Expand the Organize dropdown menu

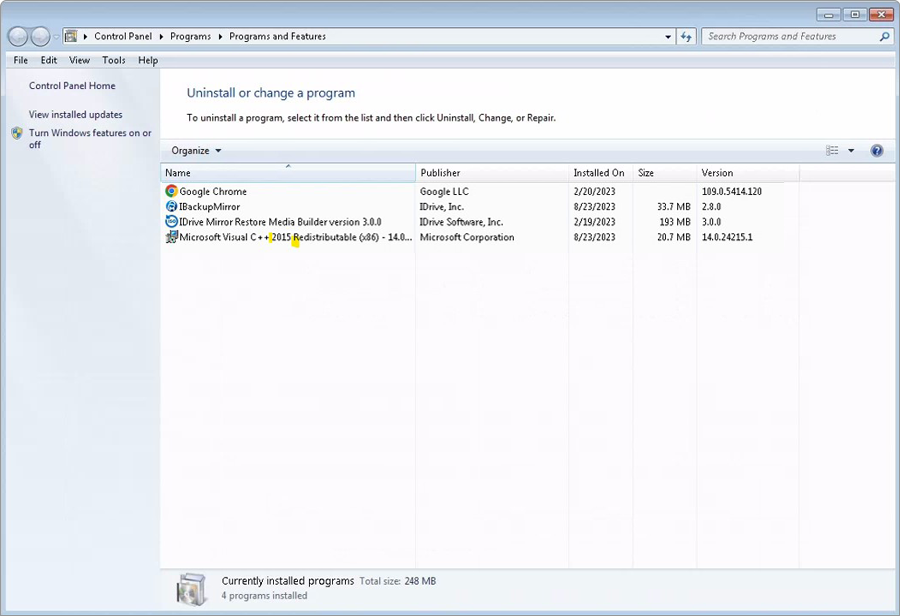click(x=196, y=150)
